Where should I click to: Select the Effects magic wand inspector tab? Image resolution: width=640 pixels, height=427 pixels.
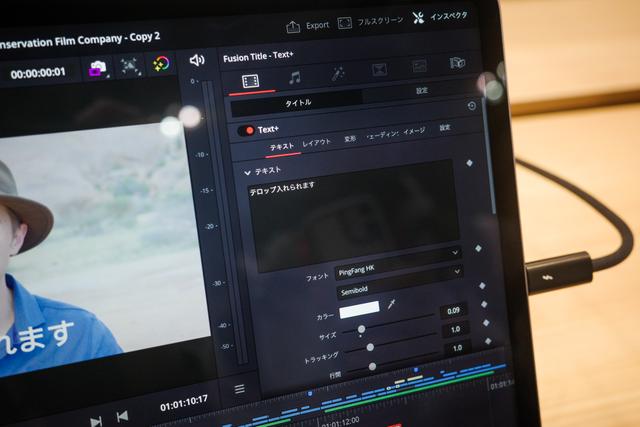tap(338, 73)
